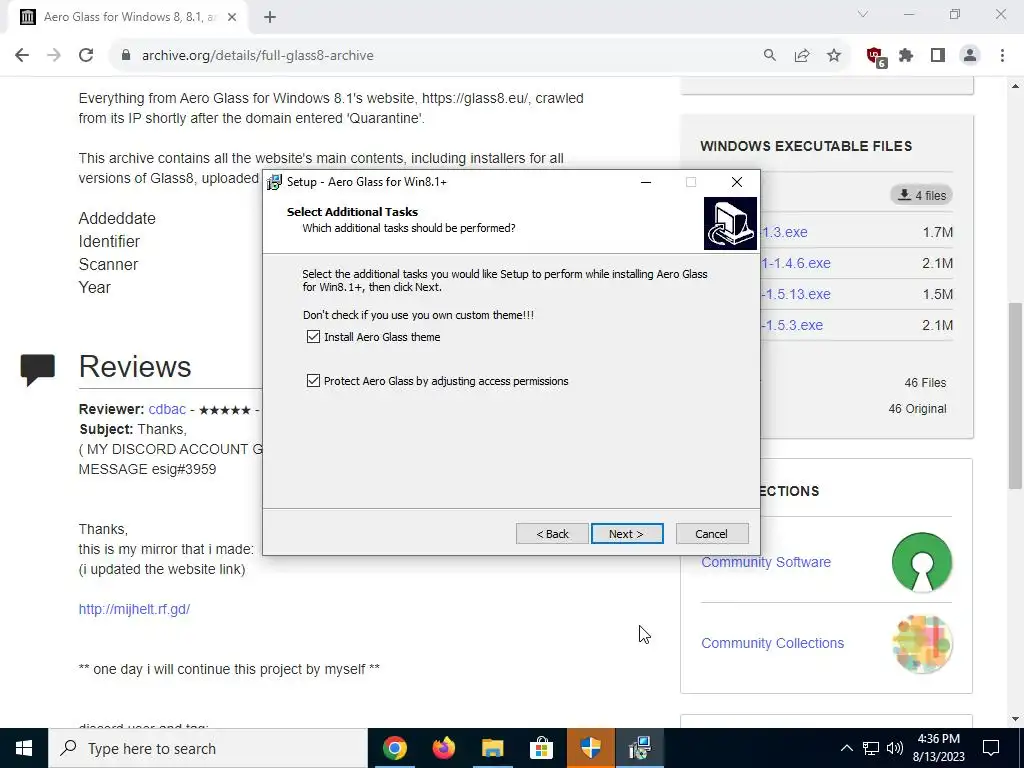The height and width of the screenshot is (768, 1024).
Task: Open Chrome's three-dot menu
Action: pyautogui.click(x=1002, y=56)
